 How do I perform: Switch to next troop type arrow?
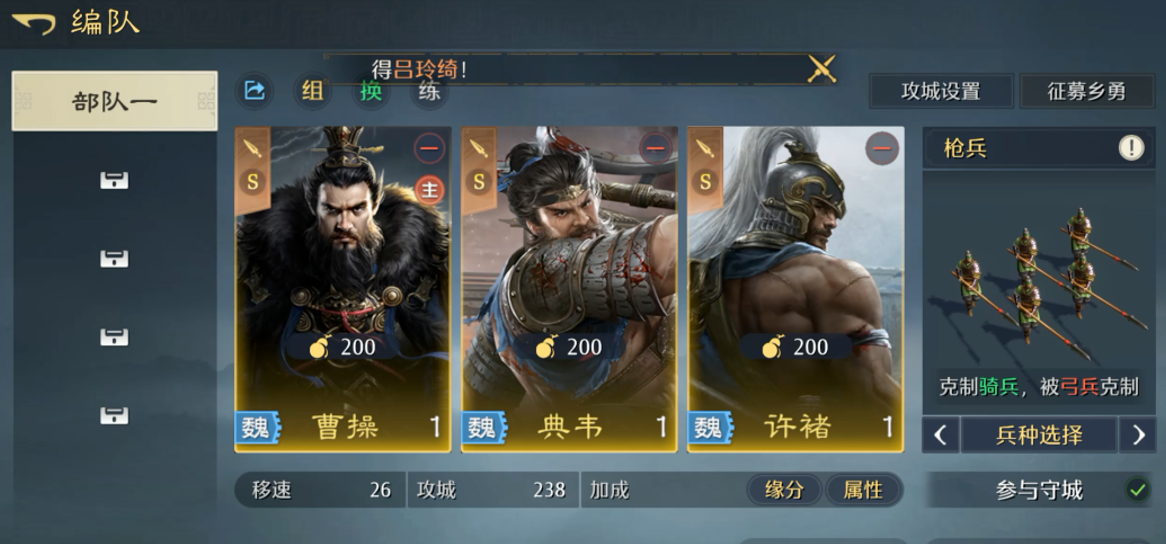(1138, 435)
